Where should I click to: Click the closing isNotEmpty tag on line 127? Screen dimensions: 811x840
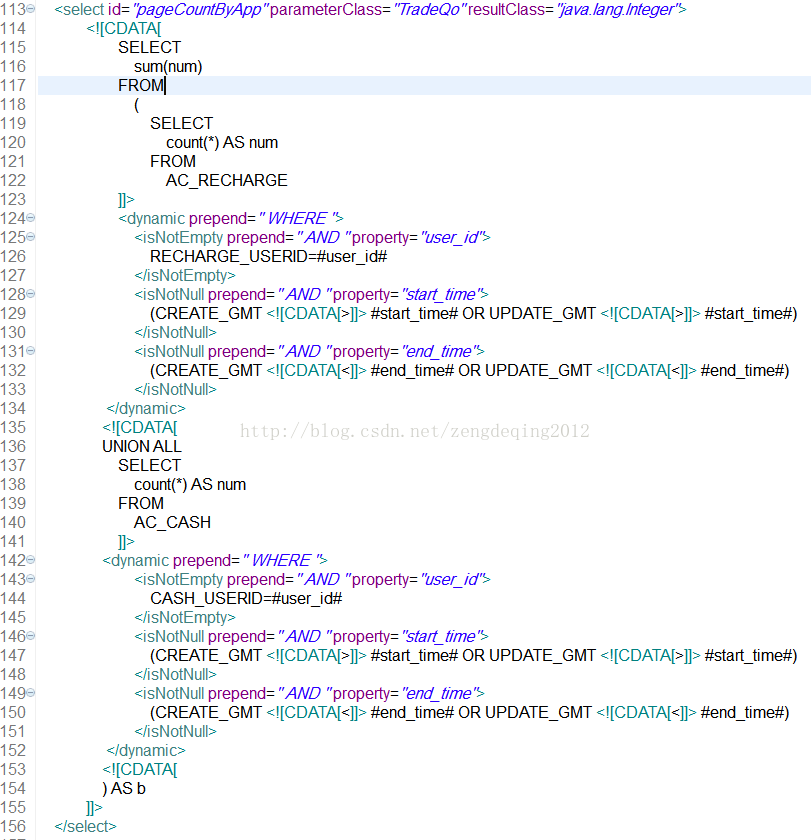(x=185, y=275)
